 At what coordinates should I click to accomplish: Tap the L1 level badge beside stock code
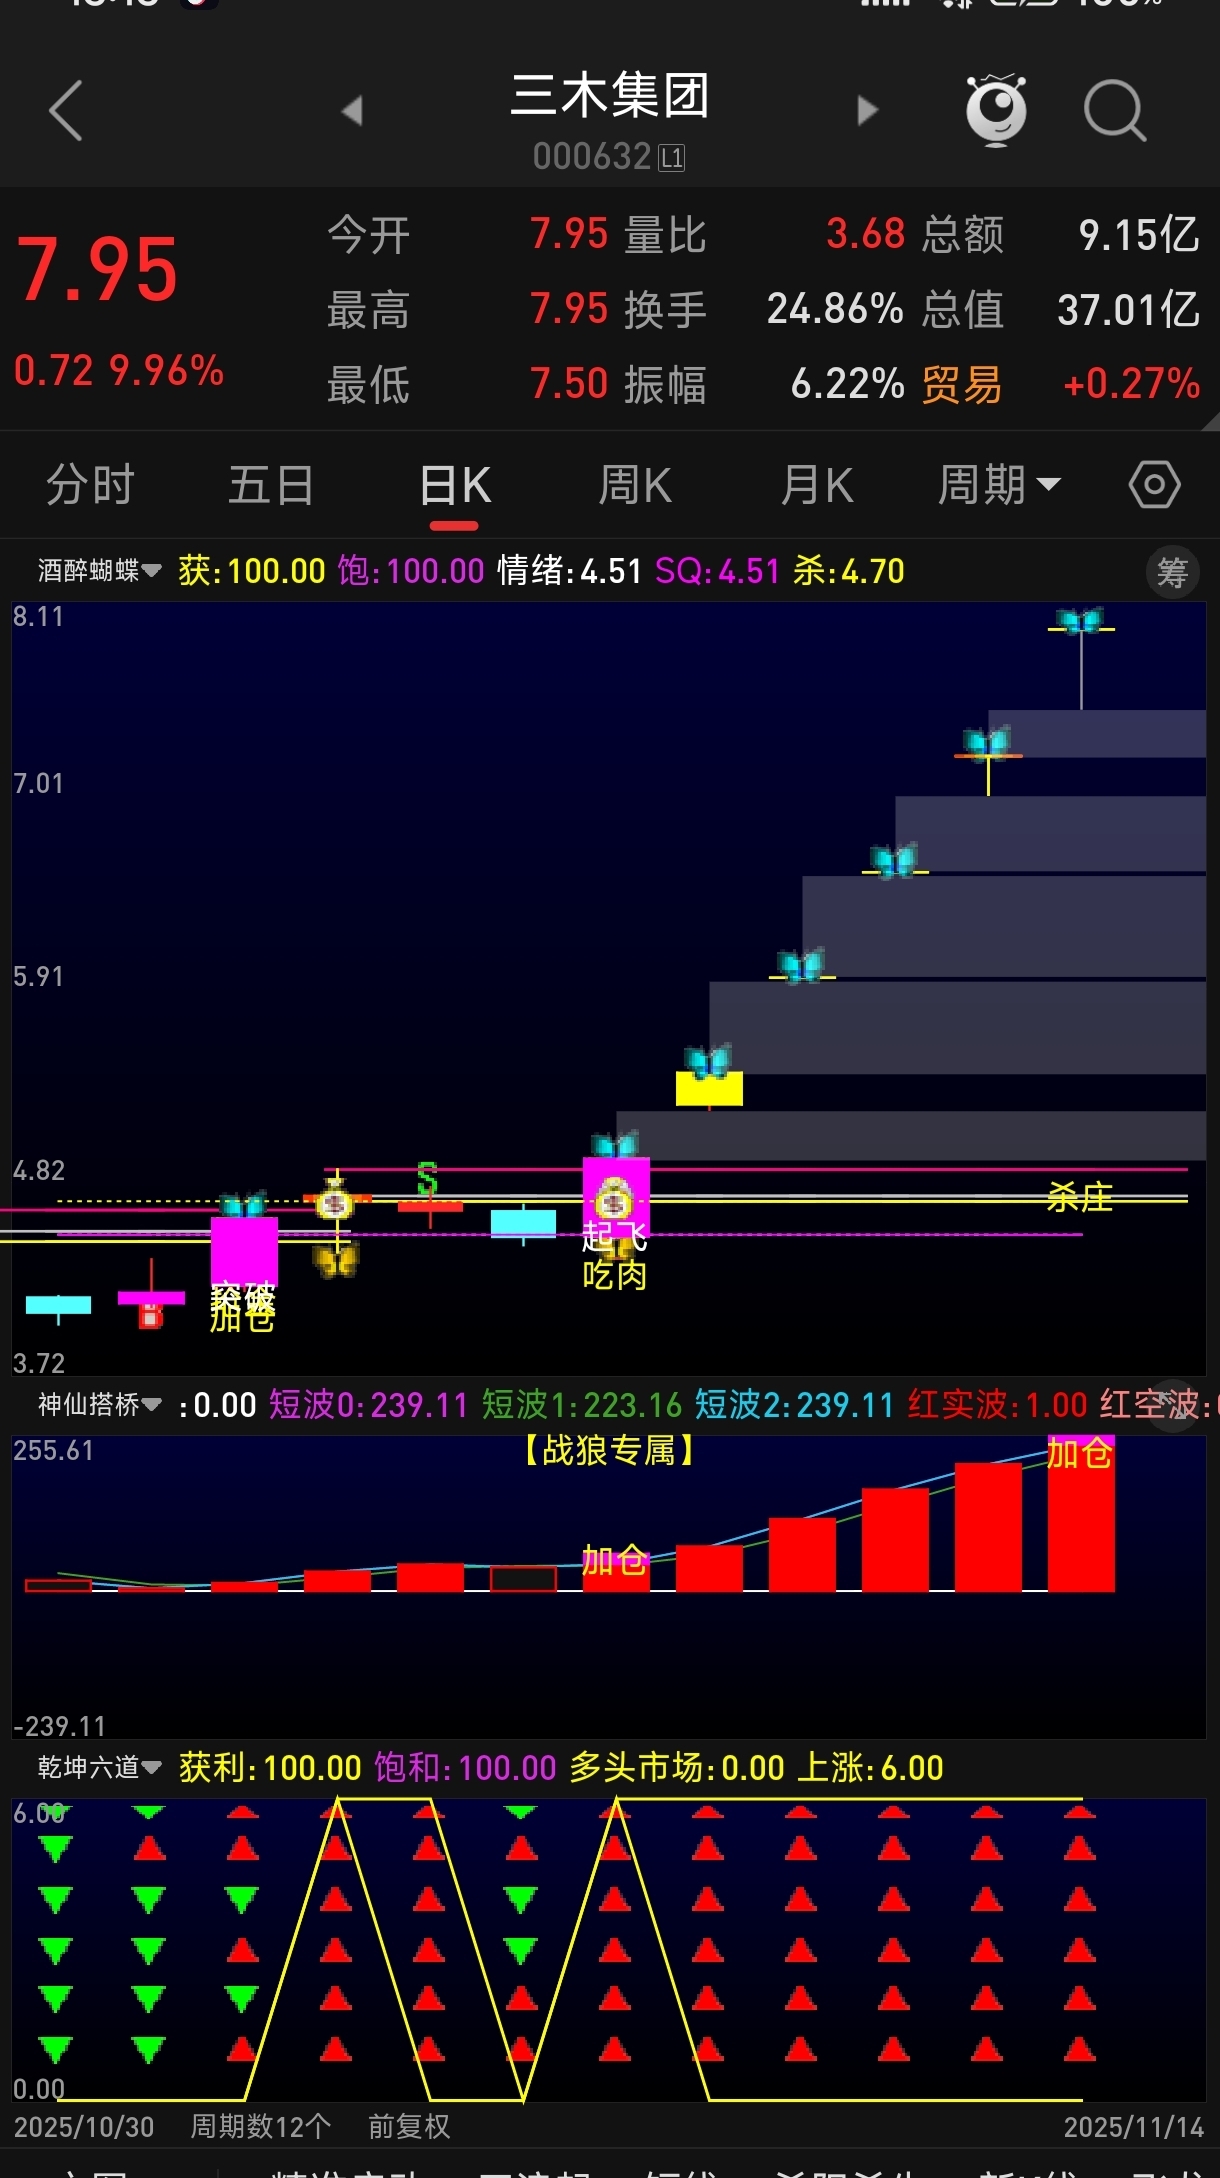point(672,157)
